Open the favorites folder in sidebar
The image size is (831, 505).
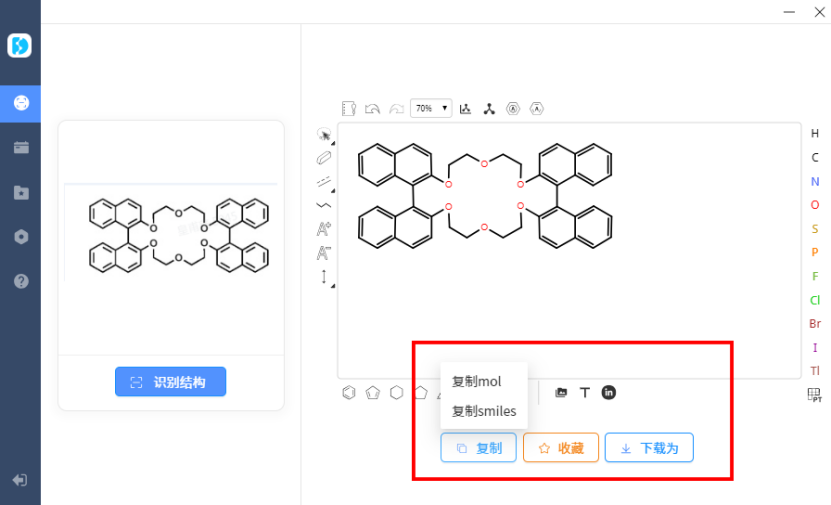[x=21, y=192]
